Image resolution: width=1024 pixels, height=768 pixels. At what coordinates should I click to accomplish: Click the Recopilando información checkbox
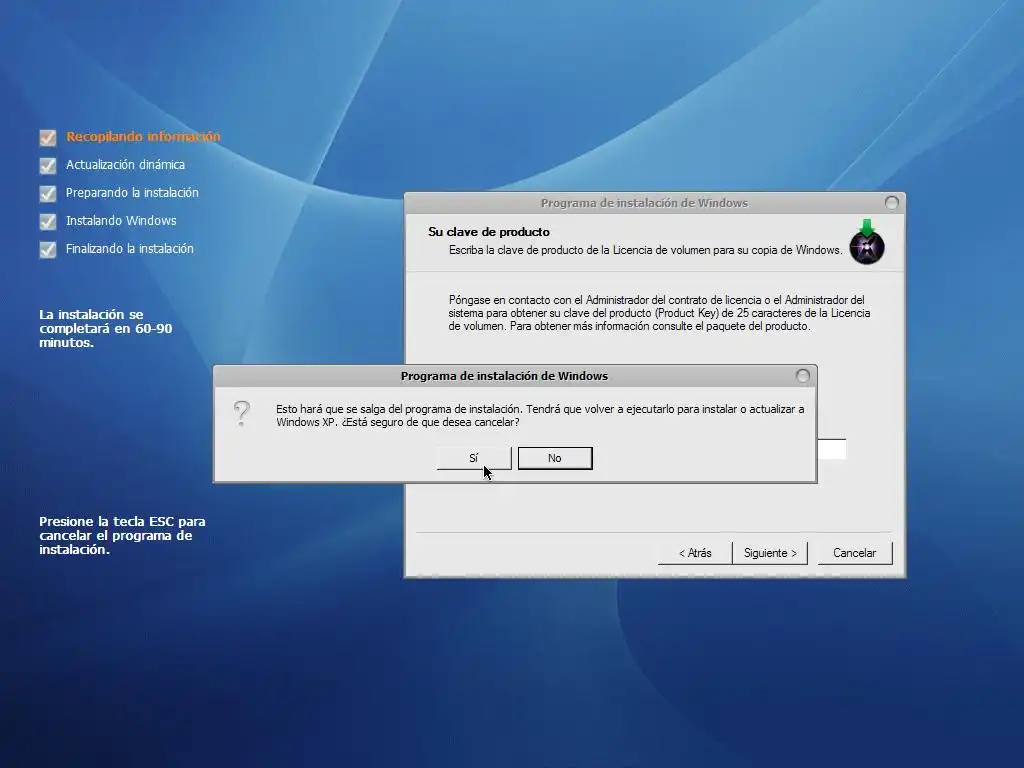(48, 137)
